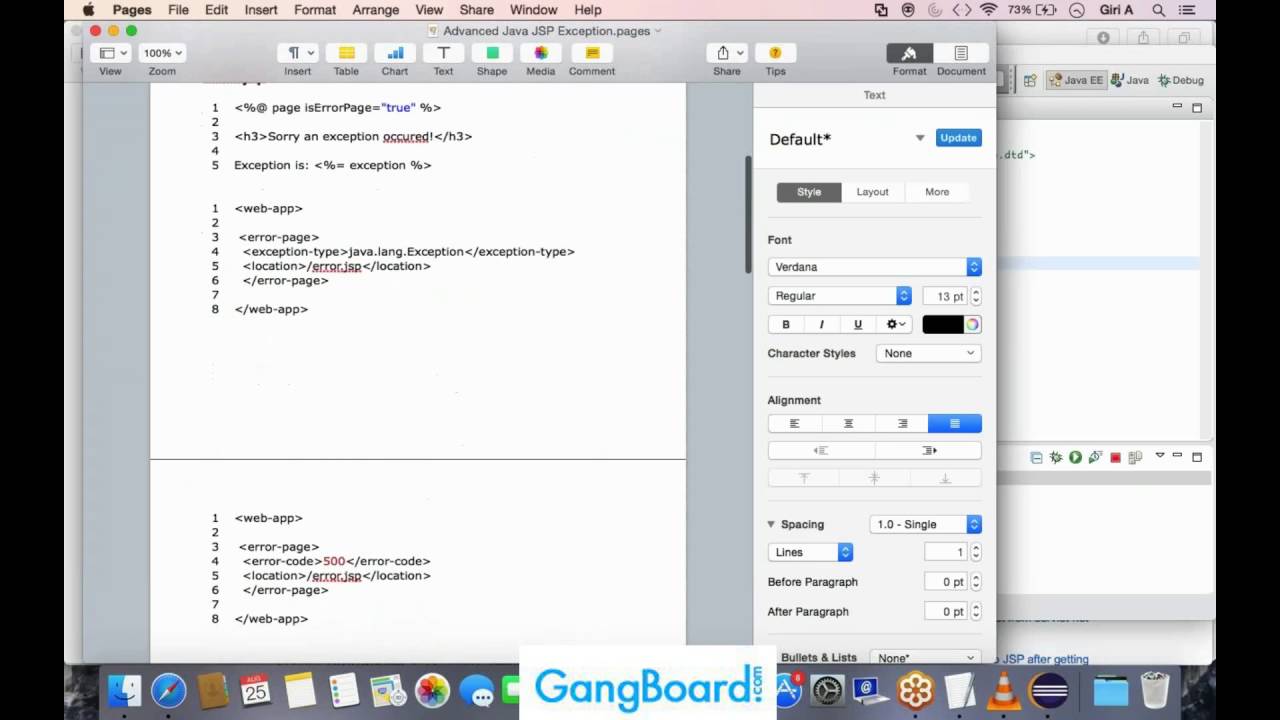Switch to Debug perspective in Eclipse
1280x720 pixels.
click(x=1181, y=81)
